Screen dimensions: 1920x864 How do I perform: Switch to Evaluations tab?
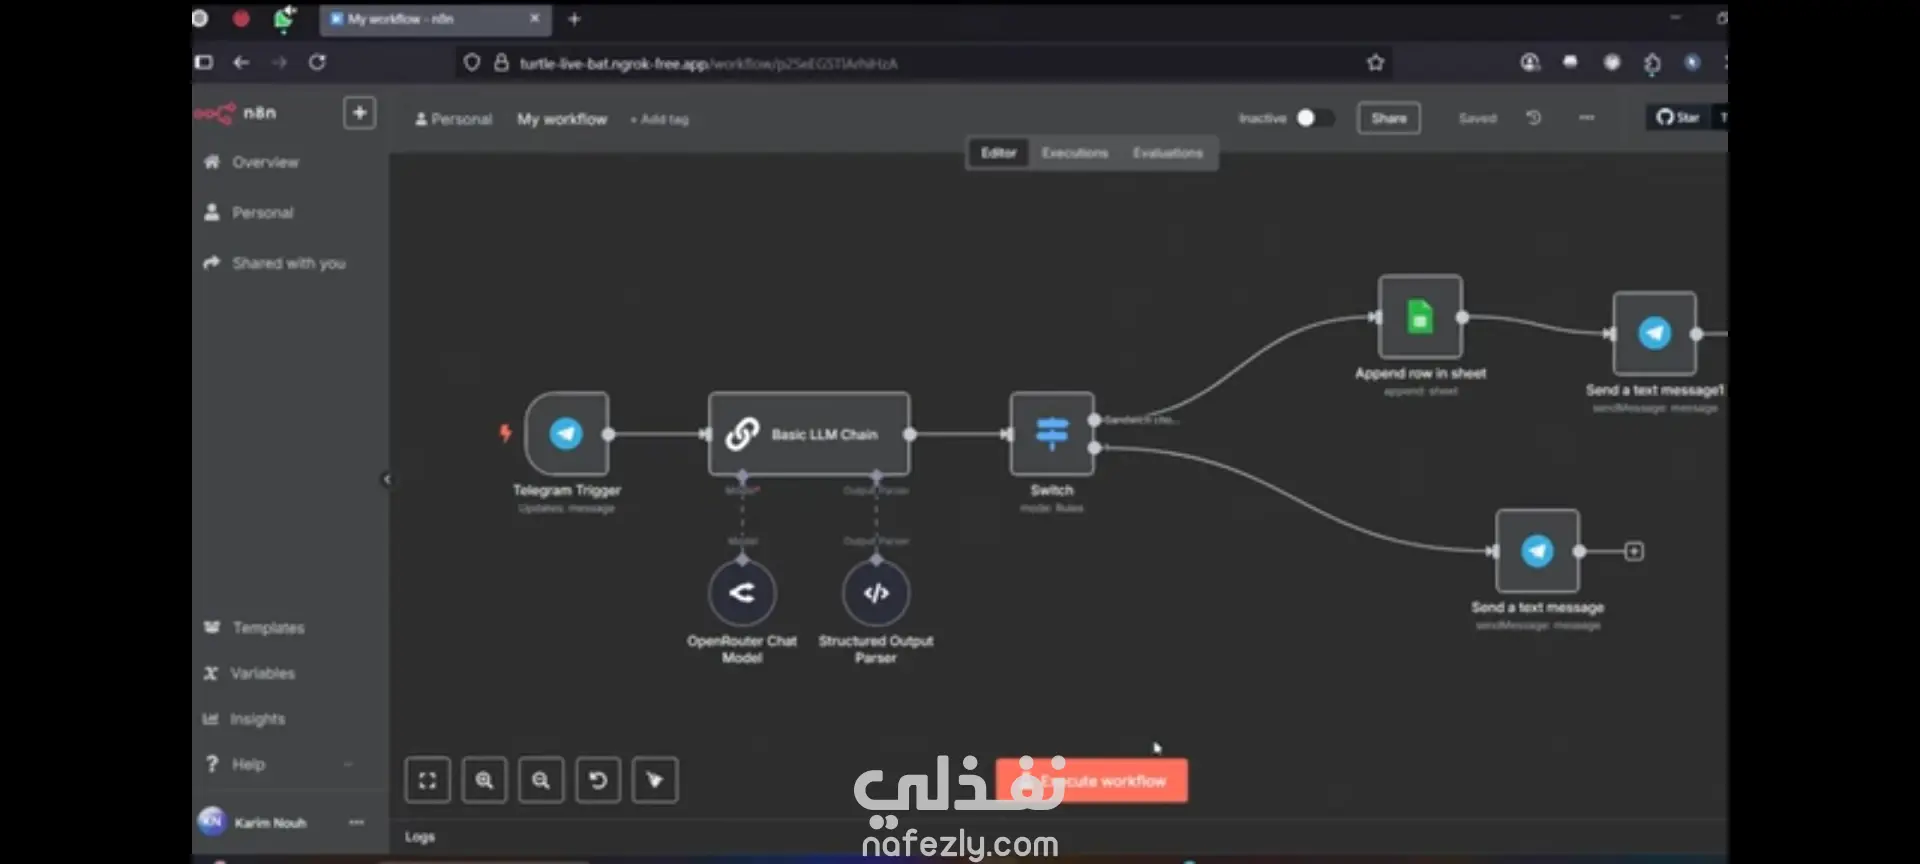(x=1168, y=153)
